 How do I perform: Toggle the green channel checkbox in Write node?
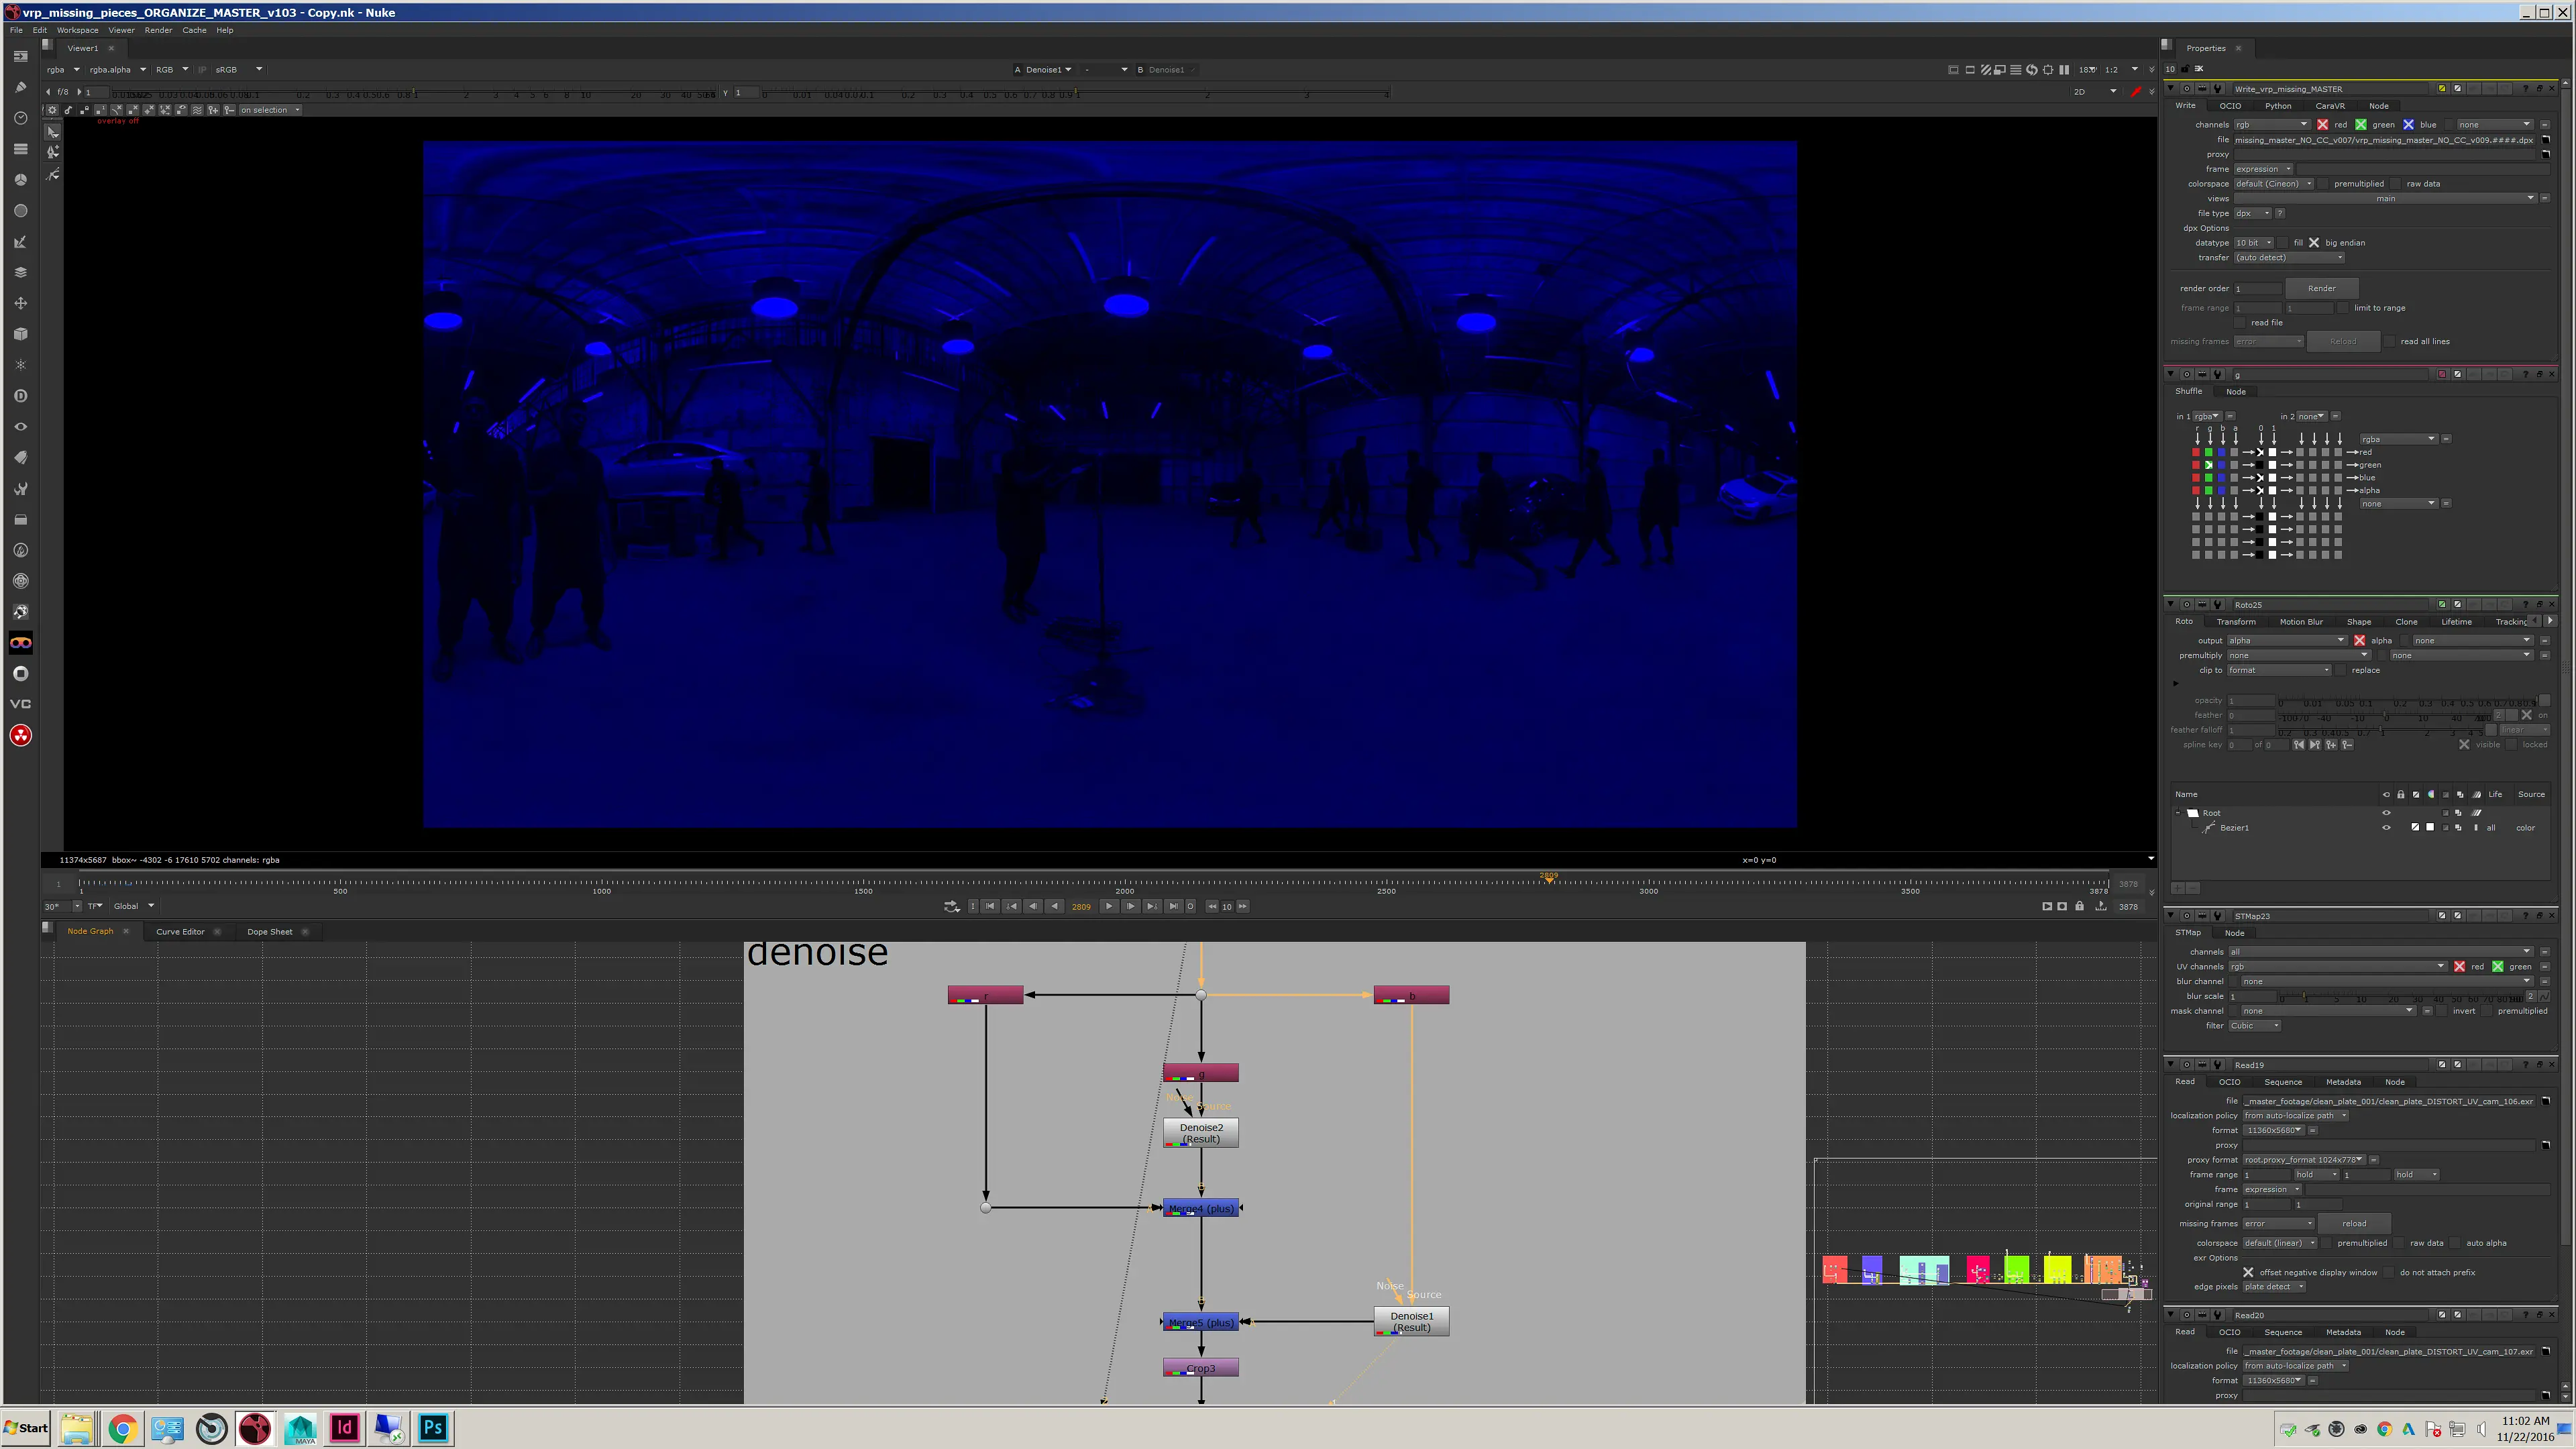[2361, 125]
